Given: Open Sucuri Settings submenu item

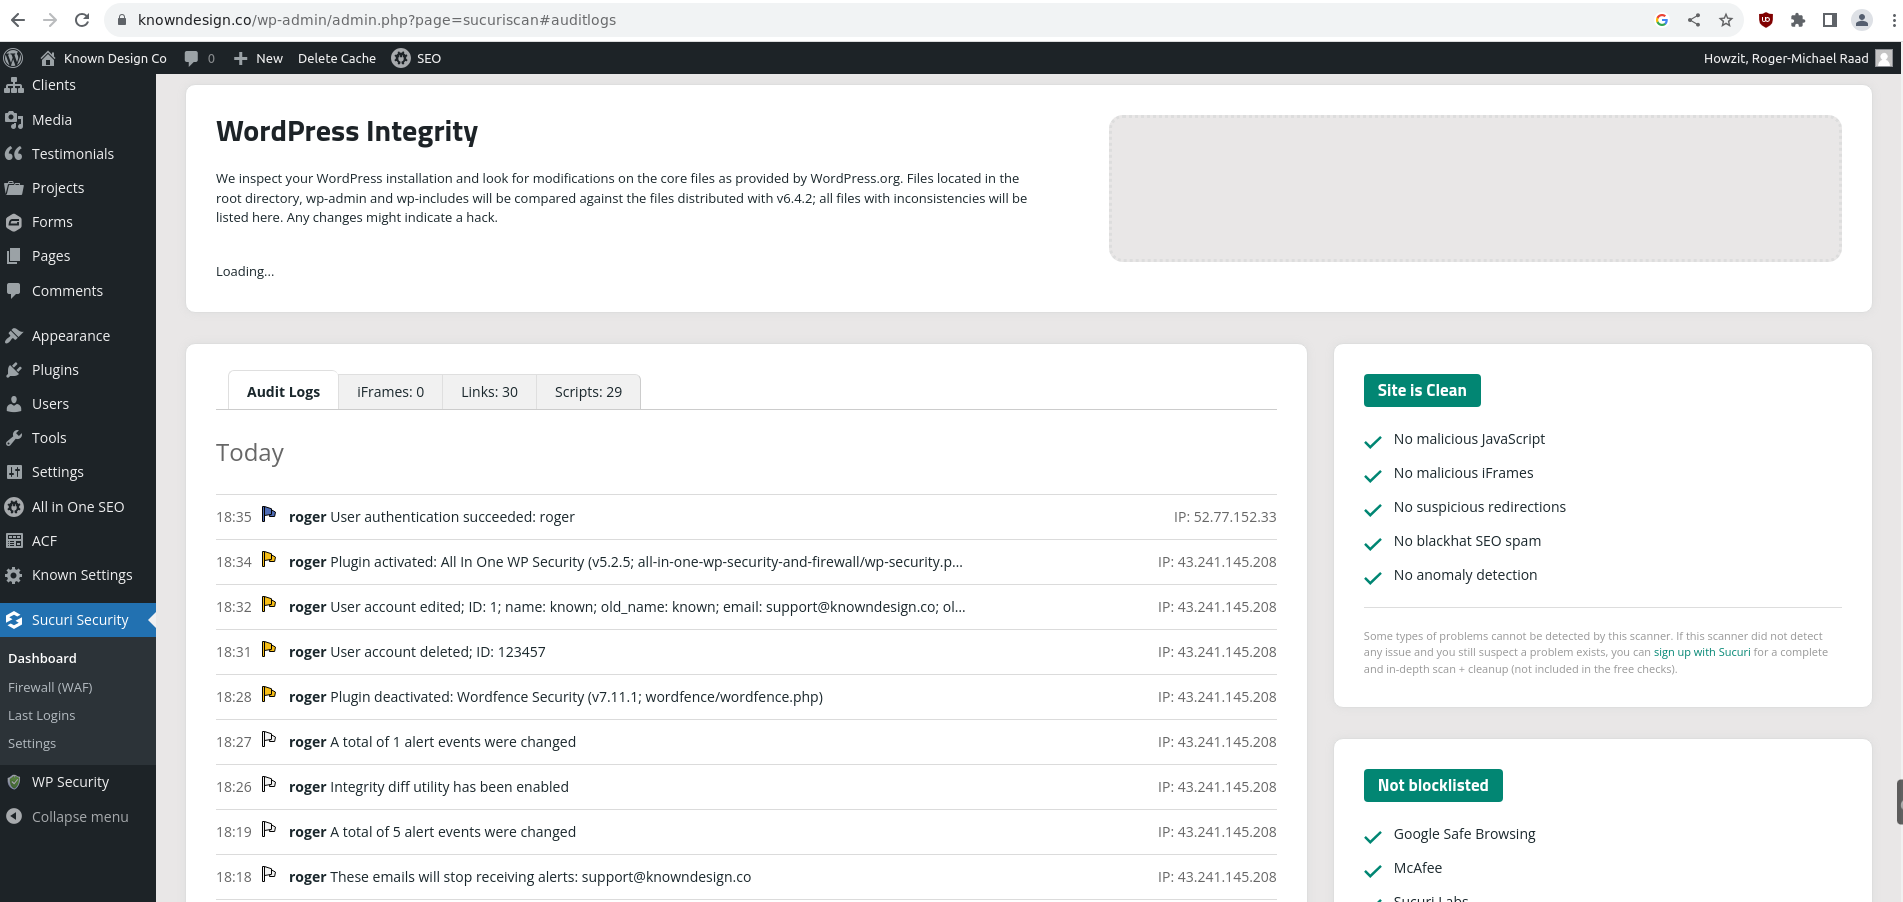Looking at the screenshot, I should click(32, 743).
